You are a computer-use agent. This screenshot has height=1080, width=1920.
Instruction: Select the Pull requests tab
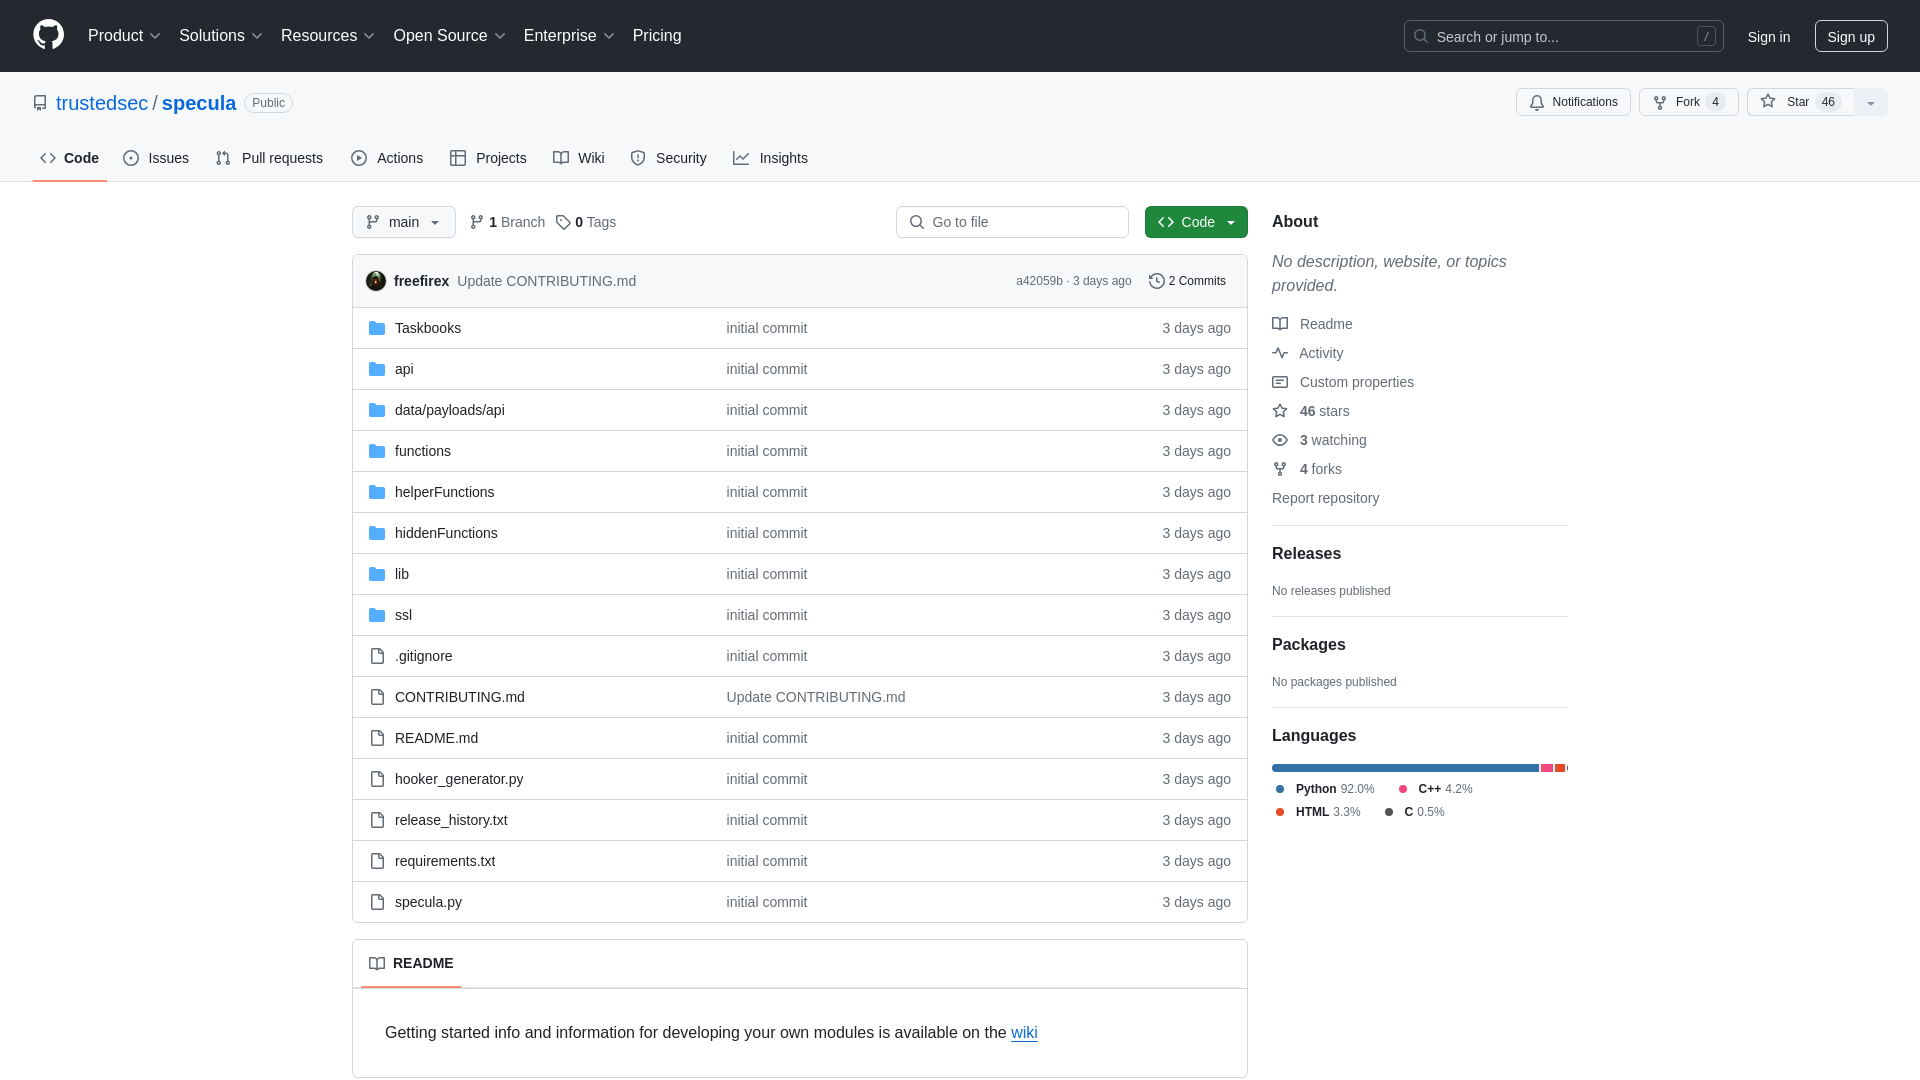point(269,158)
